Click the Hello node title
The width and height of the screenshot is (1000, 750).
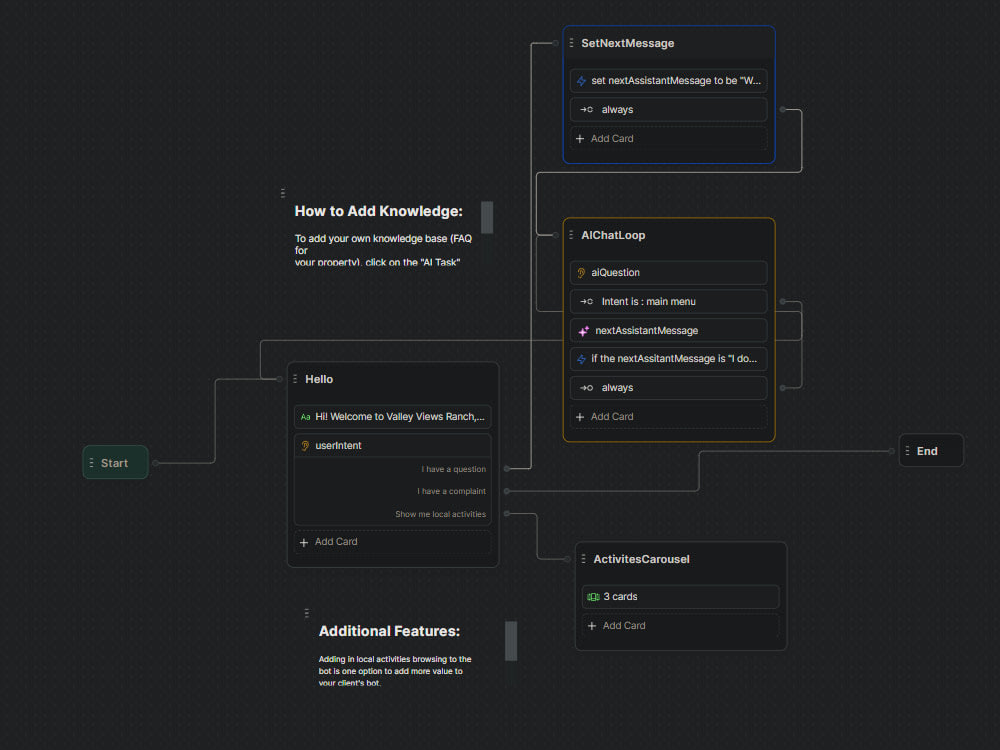[x=319, y=379]
